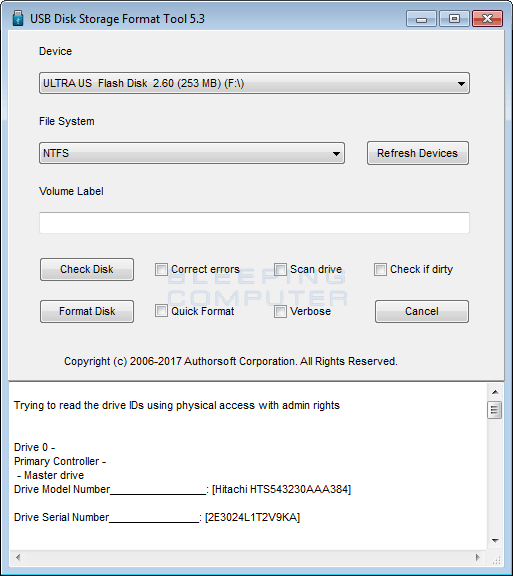Tick the Scan drive checkbox
513x576 pixels.
click(x=280, y=269)
